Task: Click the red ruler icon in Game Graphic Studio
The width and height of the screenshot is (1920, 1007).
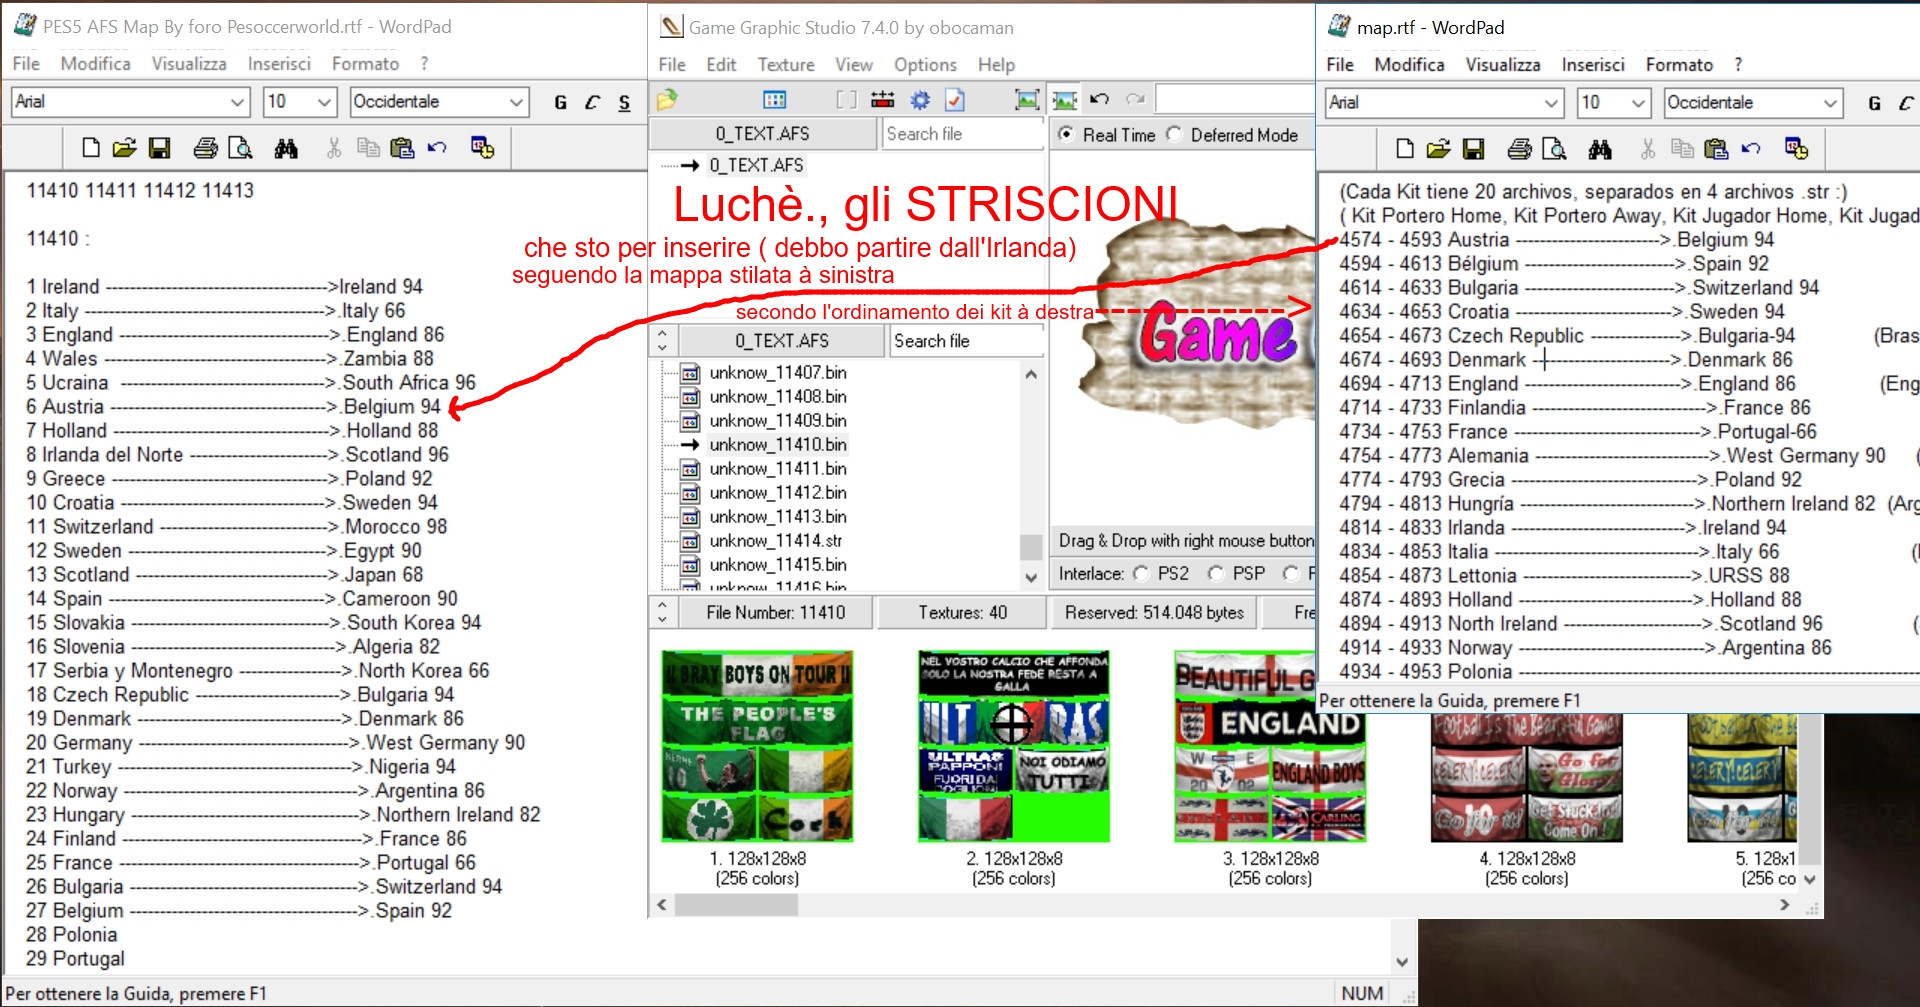Action: [x=883, y=99]
